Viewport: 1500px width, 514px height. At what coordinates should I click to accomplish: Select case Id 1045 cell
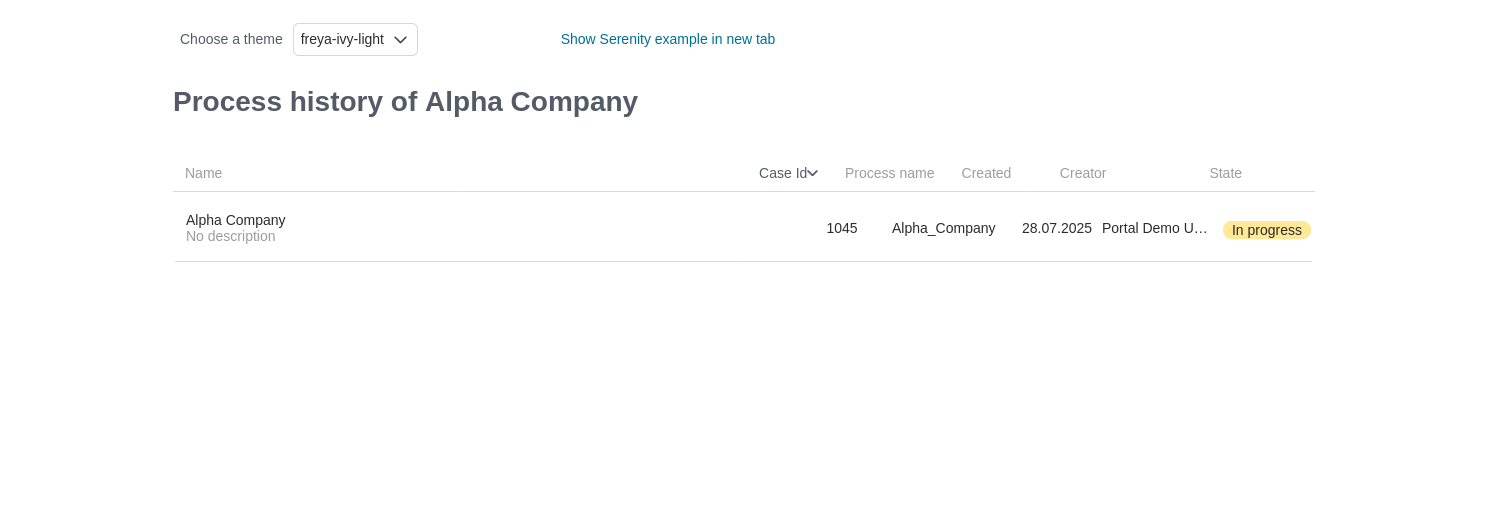coord(841,228)
